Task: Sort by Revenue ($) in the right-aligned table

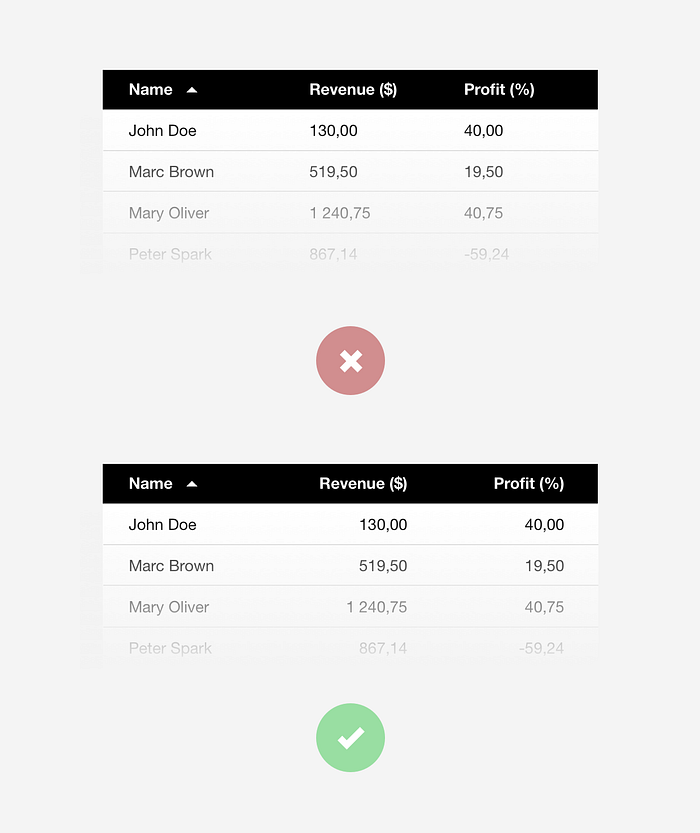Action: (363, 483)
